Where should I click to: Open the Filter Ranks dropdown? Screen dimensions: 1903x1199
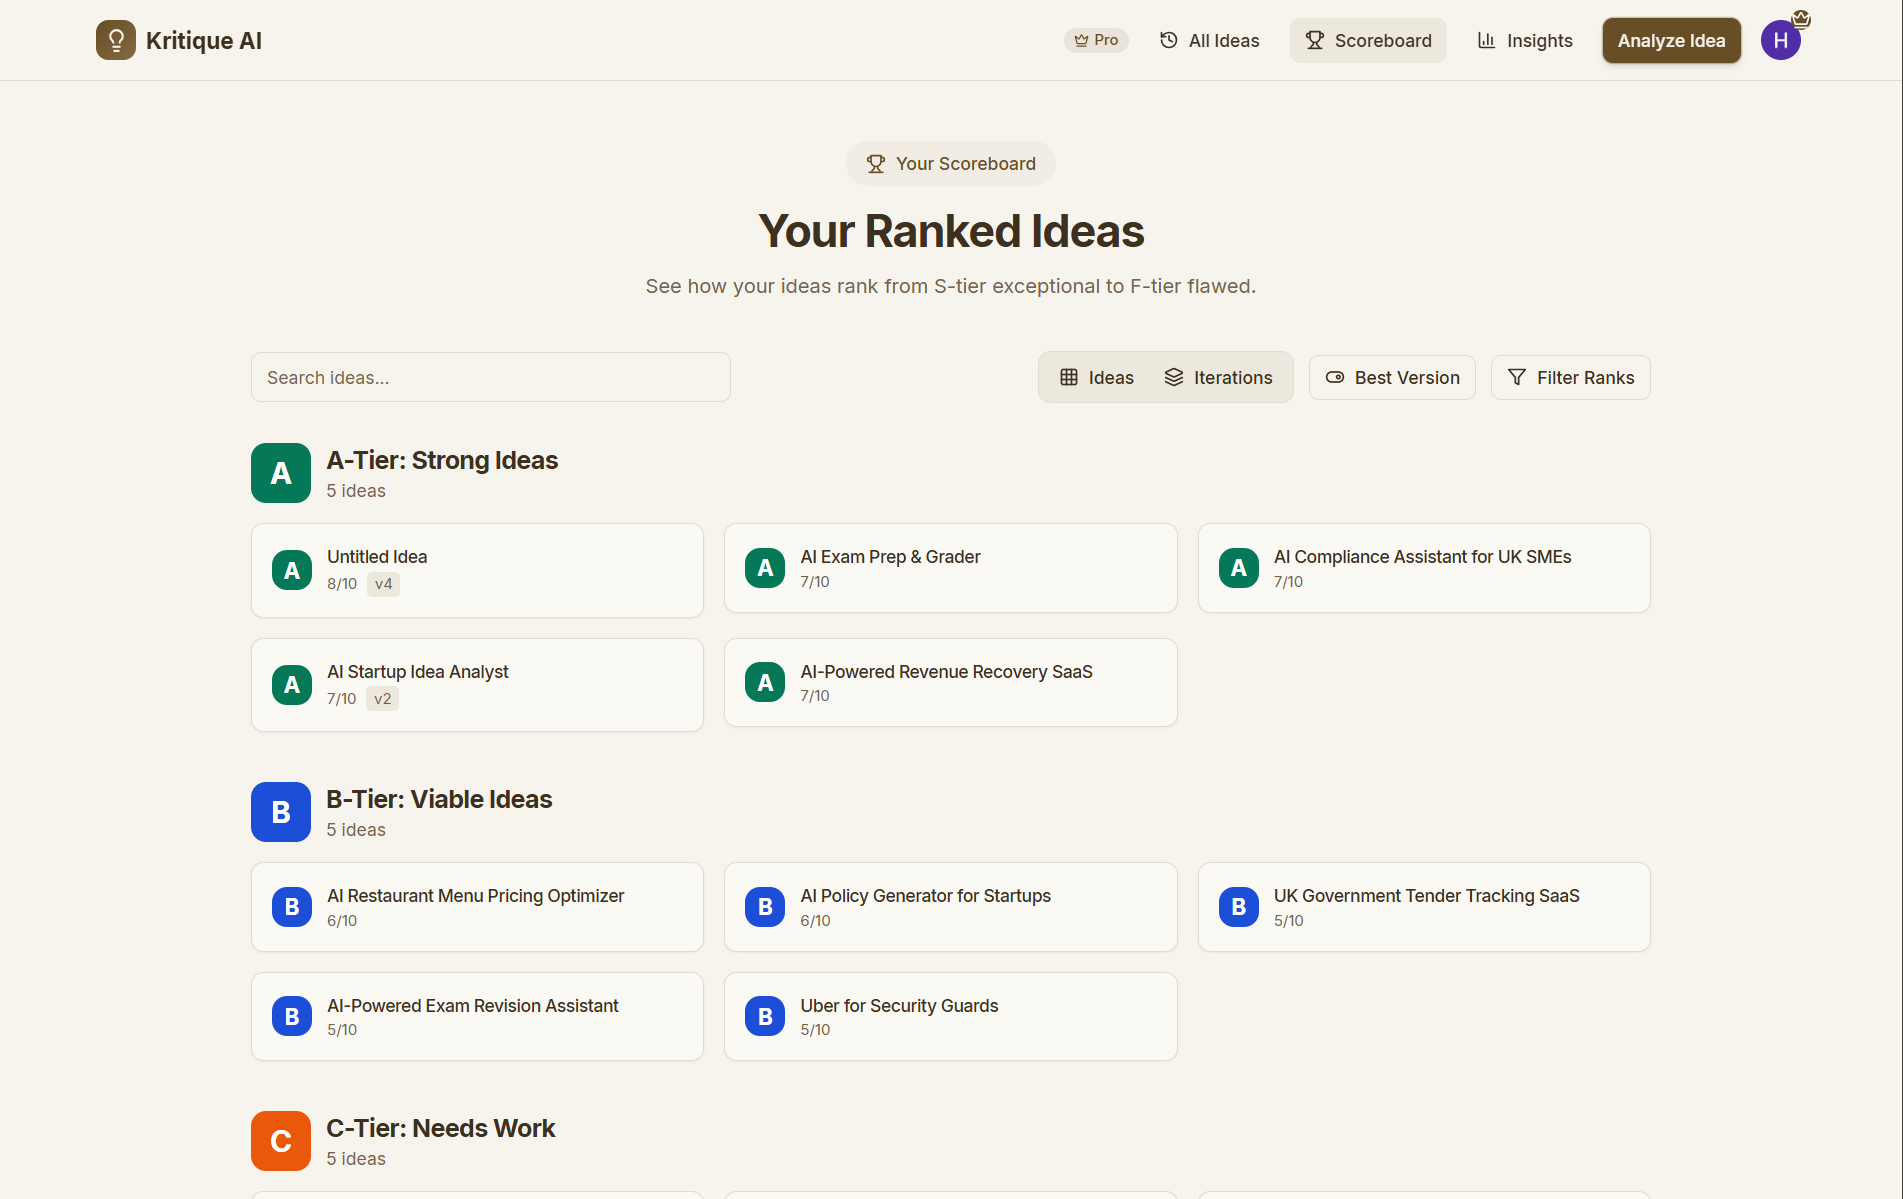1570,377
